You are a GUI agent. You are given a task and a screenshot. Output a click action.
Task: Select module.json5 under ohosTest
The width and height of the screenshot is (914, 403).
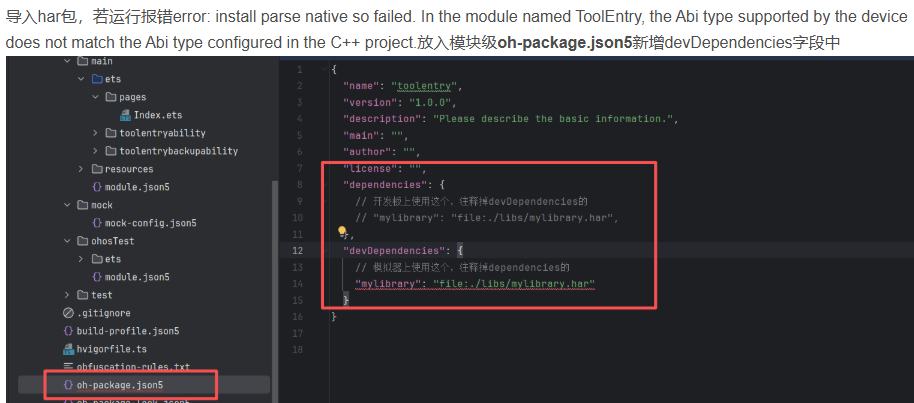137,277
